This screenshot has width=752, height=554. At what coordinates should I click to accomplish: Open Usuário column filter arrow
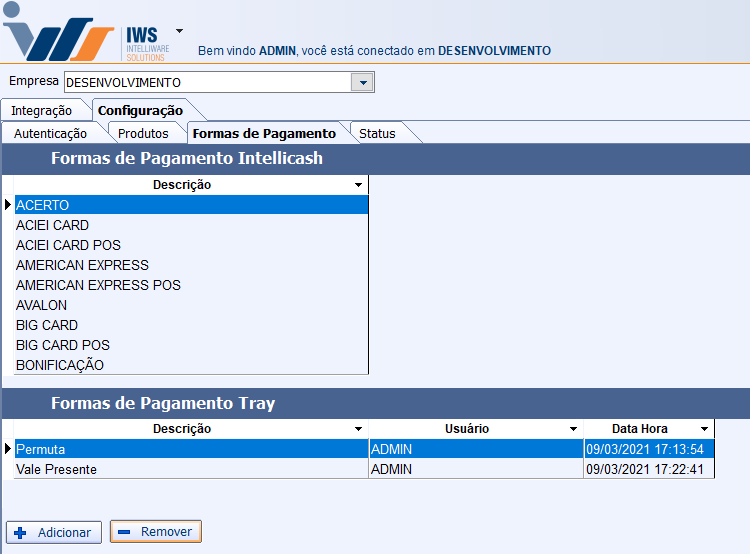(x=573, y=429)
